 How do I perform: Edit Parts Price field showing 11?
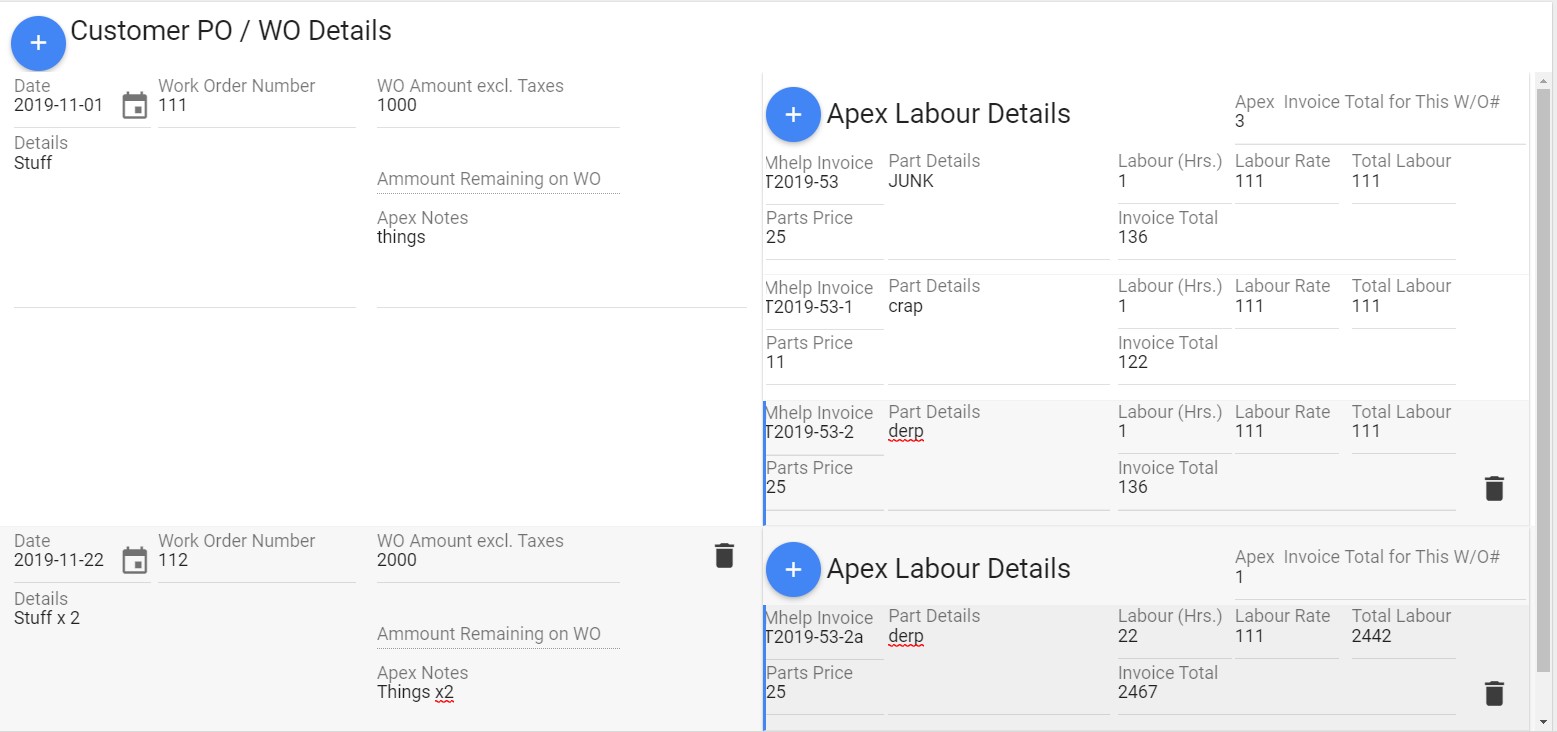pyautogui.click(x=822, y=363)
